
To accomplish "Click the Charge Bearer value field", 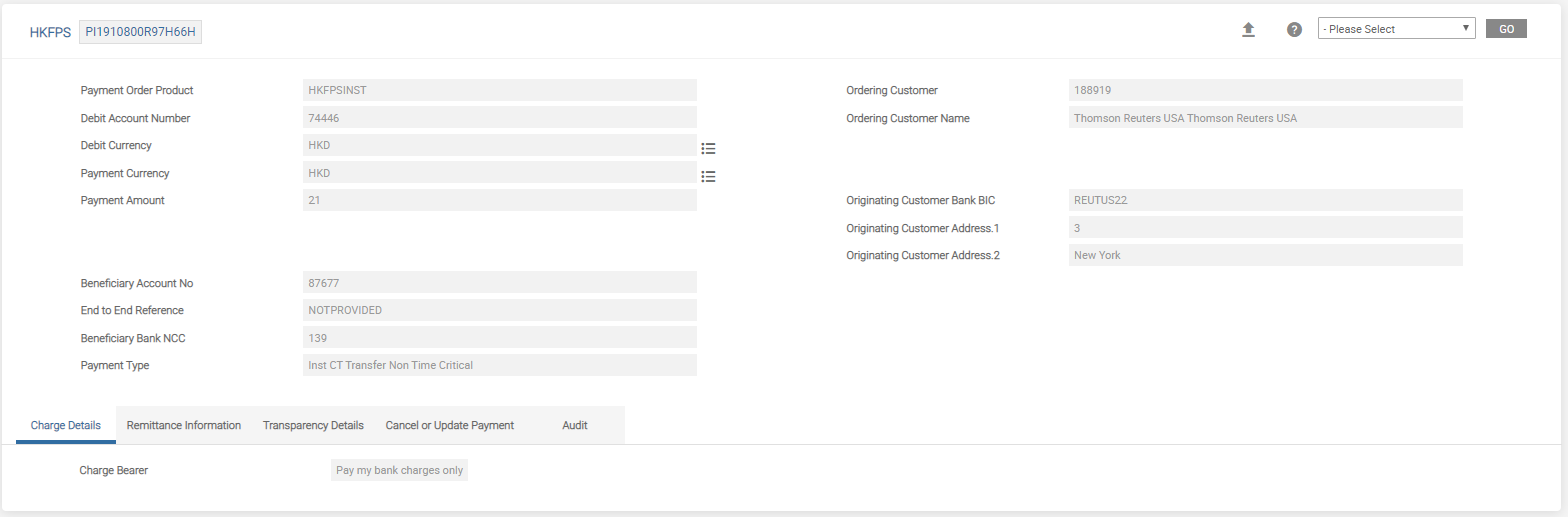I will click(399, 470).
